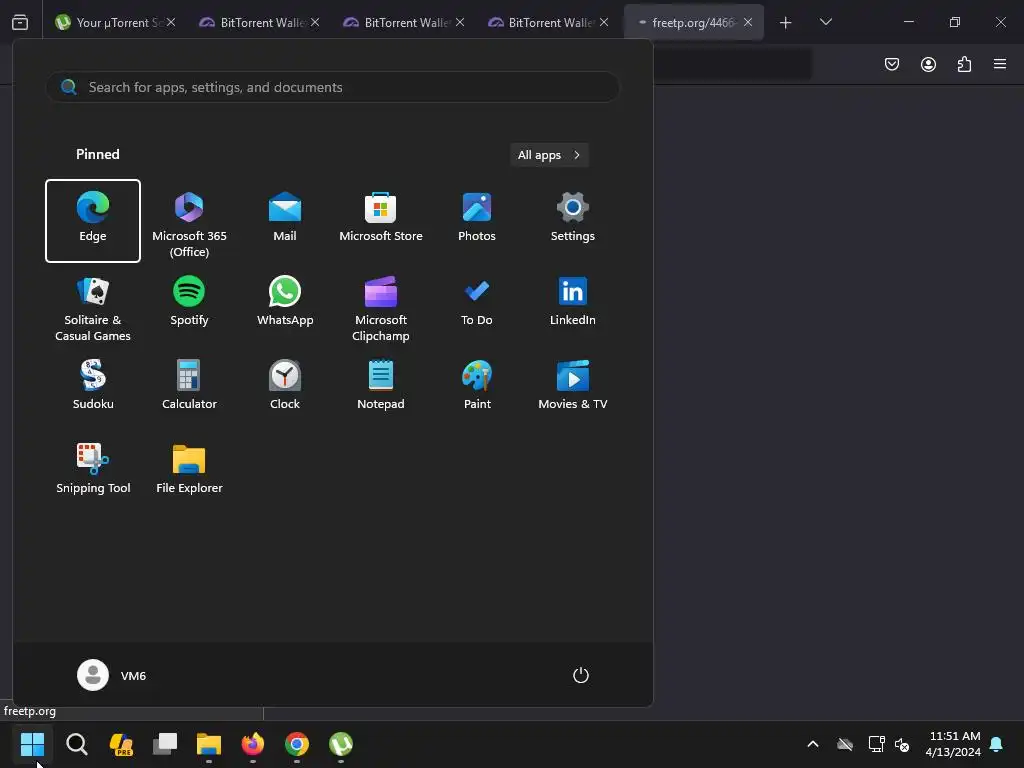Viewport: 1024px width, 768px height.
Task: Show hidden system tray icons
Action: coord(813,744)
